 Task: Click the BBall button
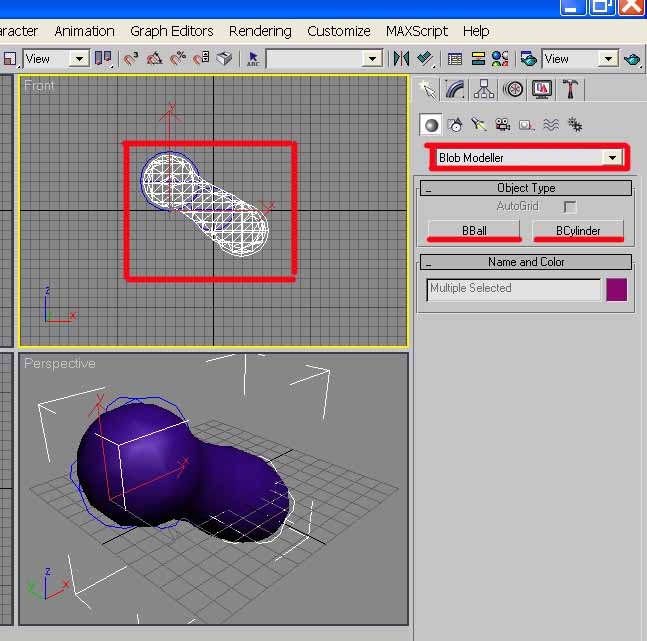point(474,230)
